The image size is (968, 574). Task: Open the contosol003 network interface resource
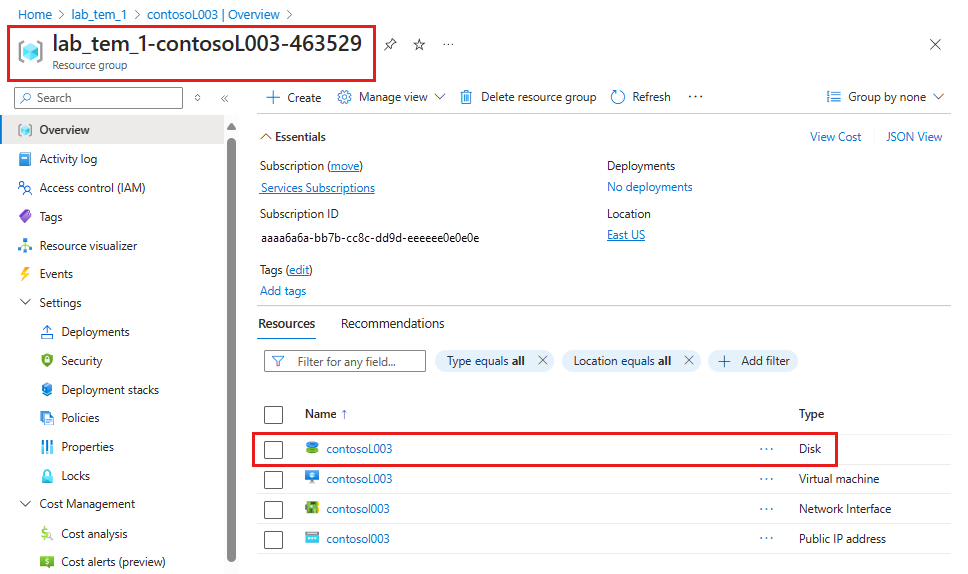(358, 509)
